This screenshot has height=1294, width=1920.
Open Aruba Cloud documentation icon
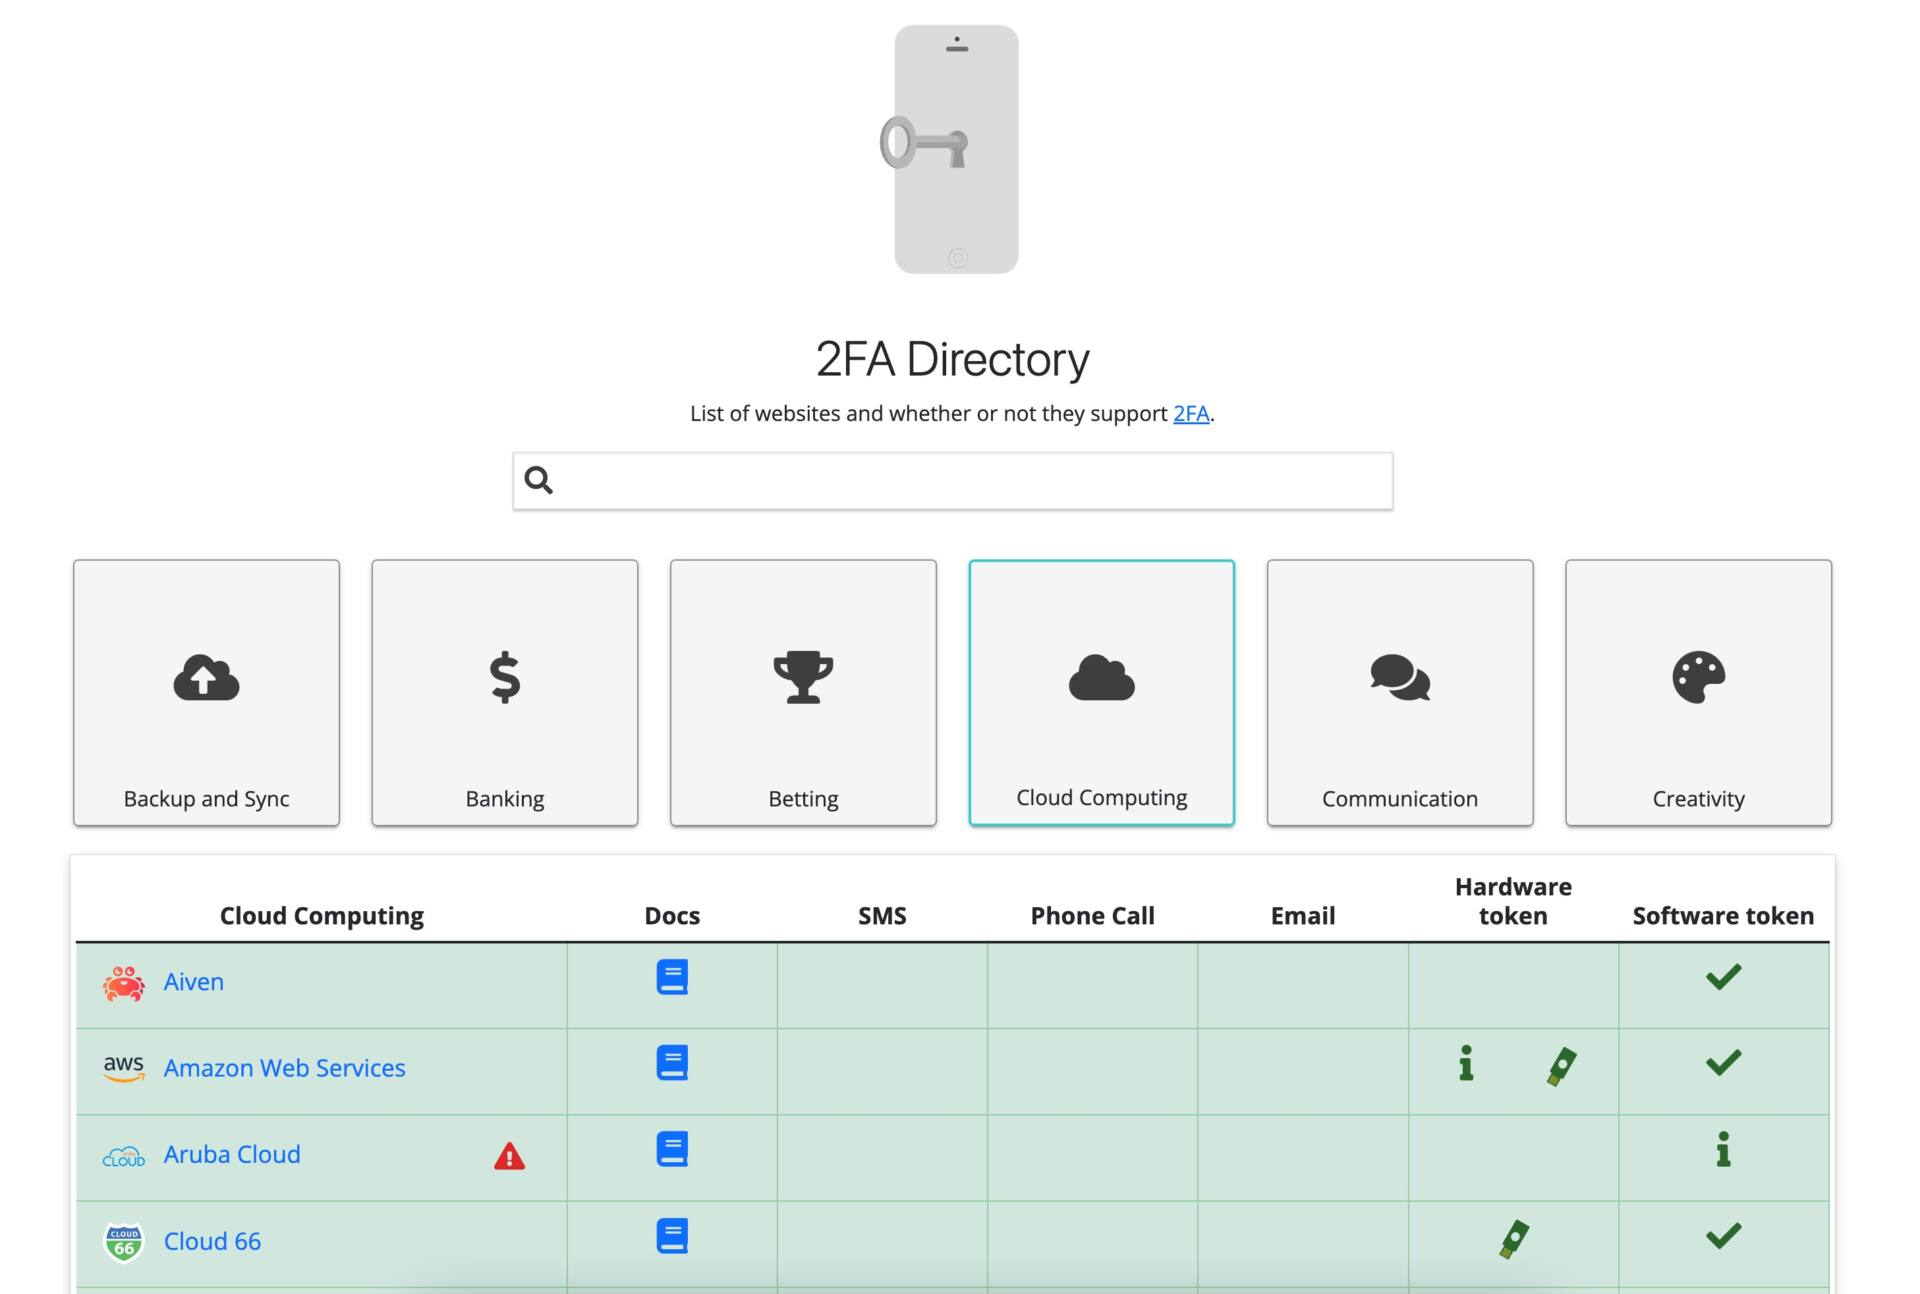(672, 1149)
